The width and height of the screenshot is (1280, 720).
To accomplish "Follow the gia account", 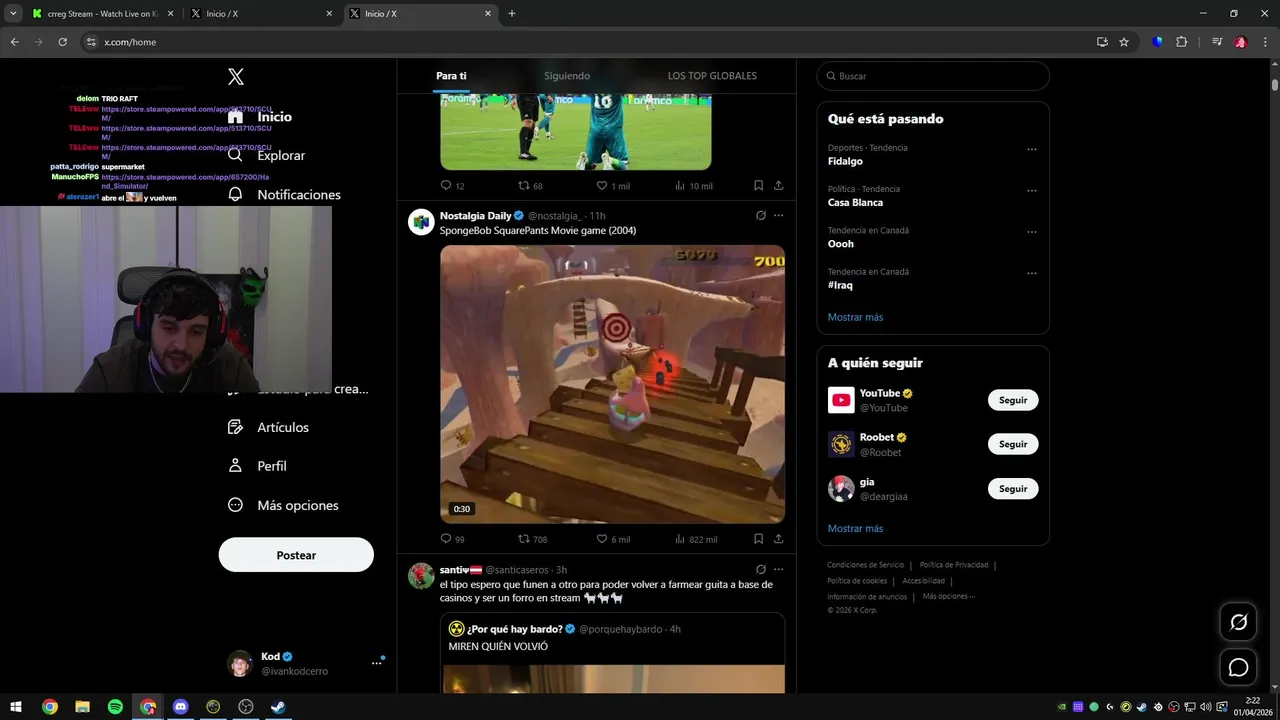I will [1013, 489].
